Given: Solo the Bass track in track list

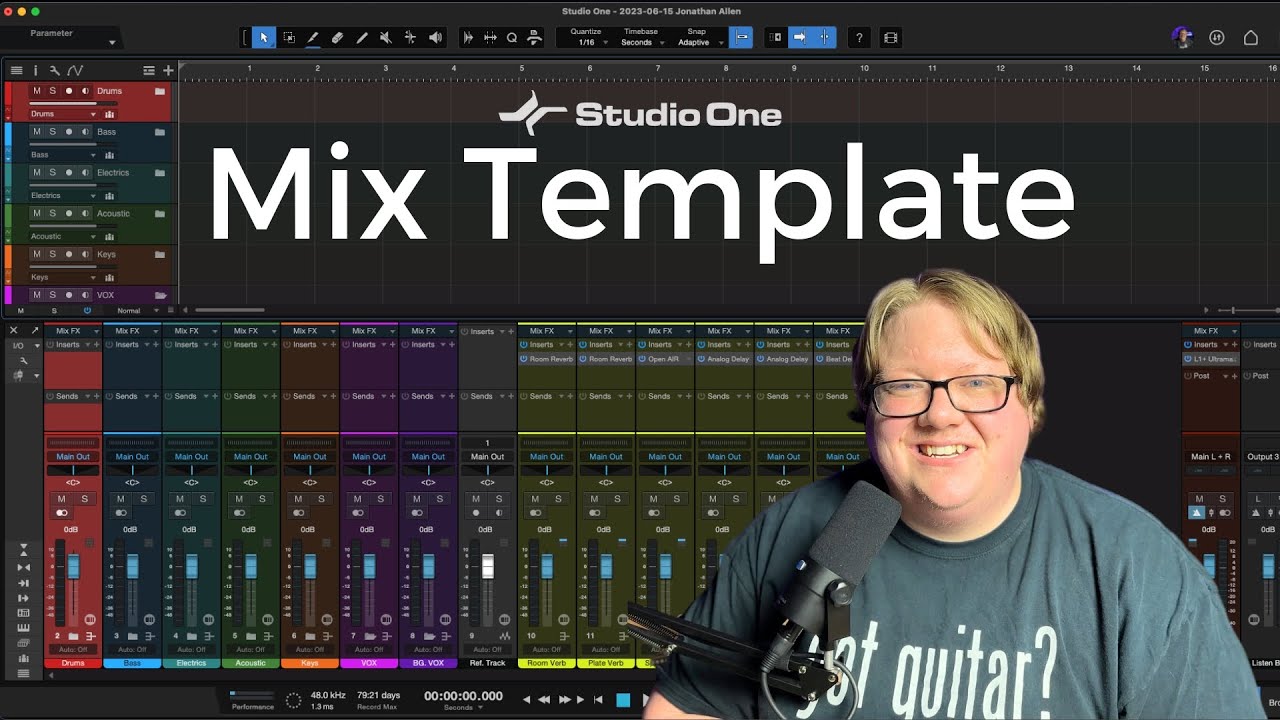Looking at the screenshot, I should coord(53,132).
